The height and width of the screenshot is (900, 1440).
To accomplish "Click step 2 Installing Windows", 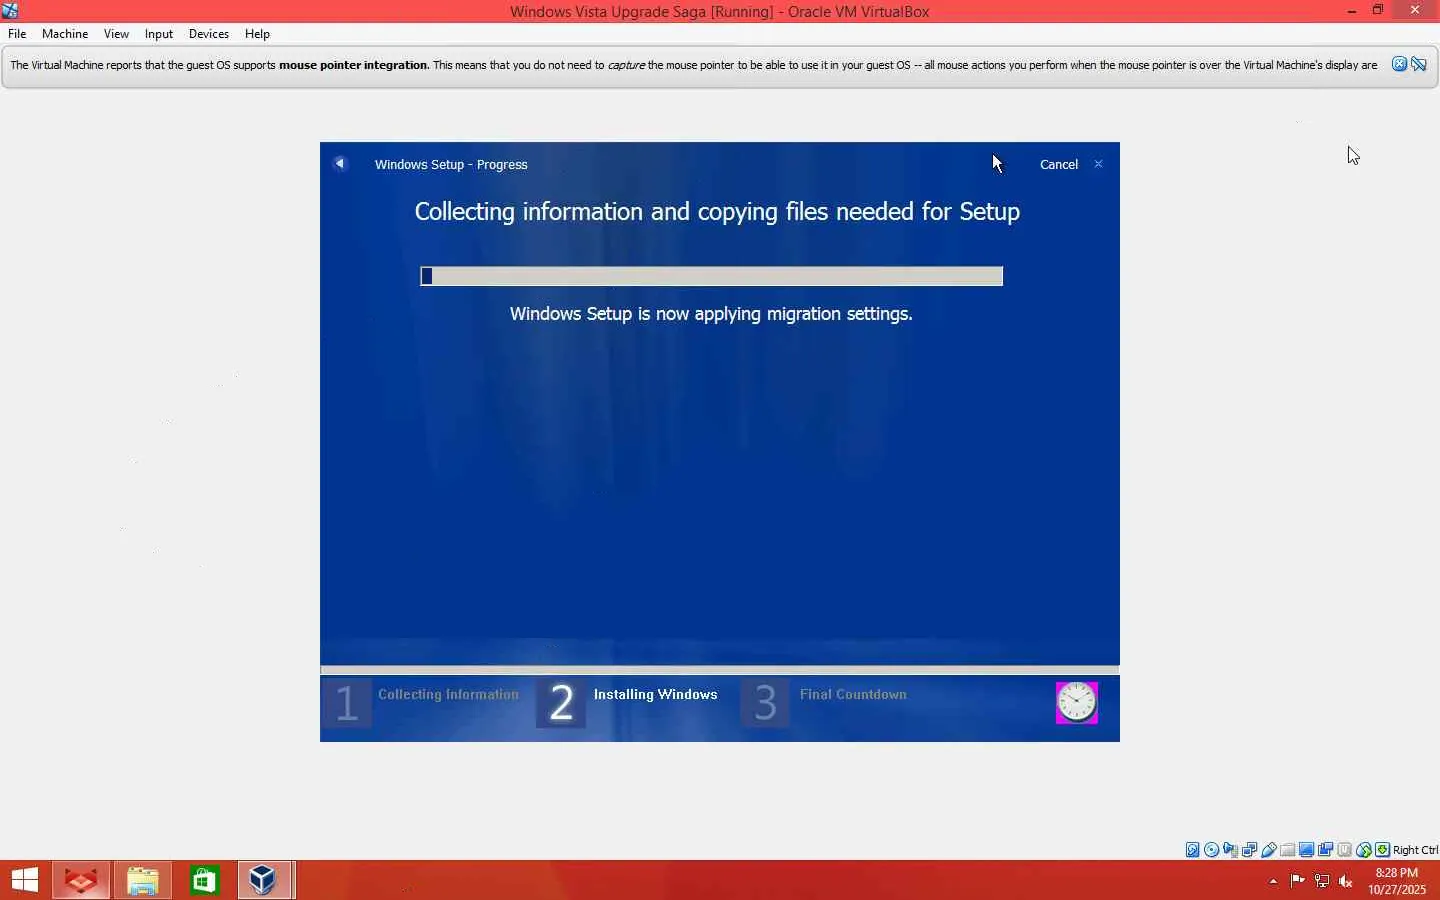I will (628, 702).
